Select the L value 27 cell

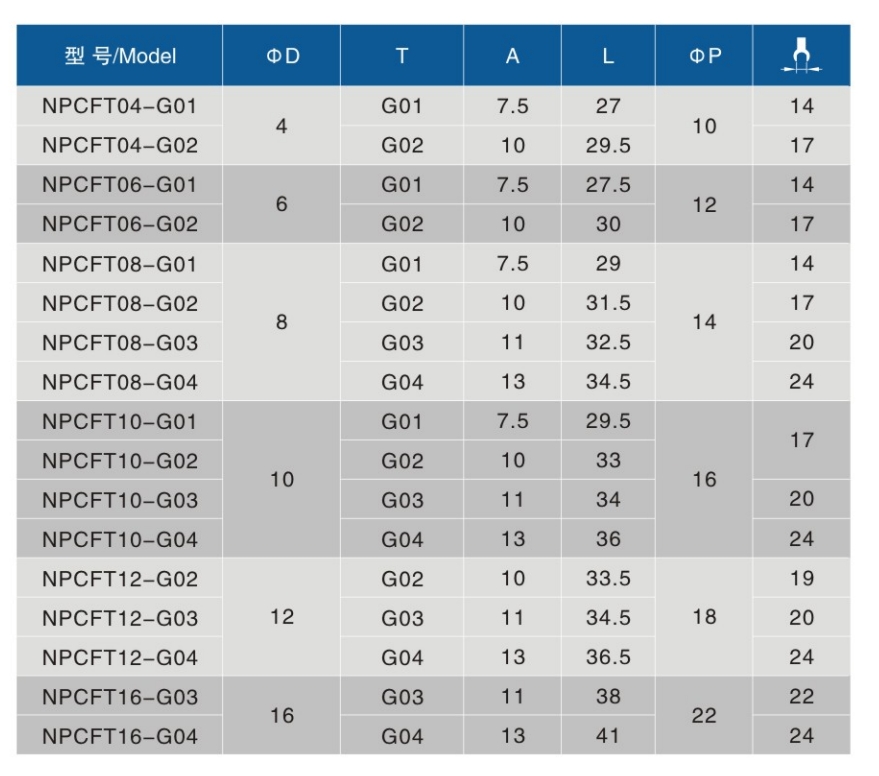pyautogui.click(x=608, y=106)
